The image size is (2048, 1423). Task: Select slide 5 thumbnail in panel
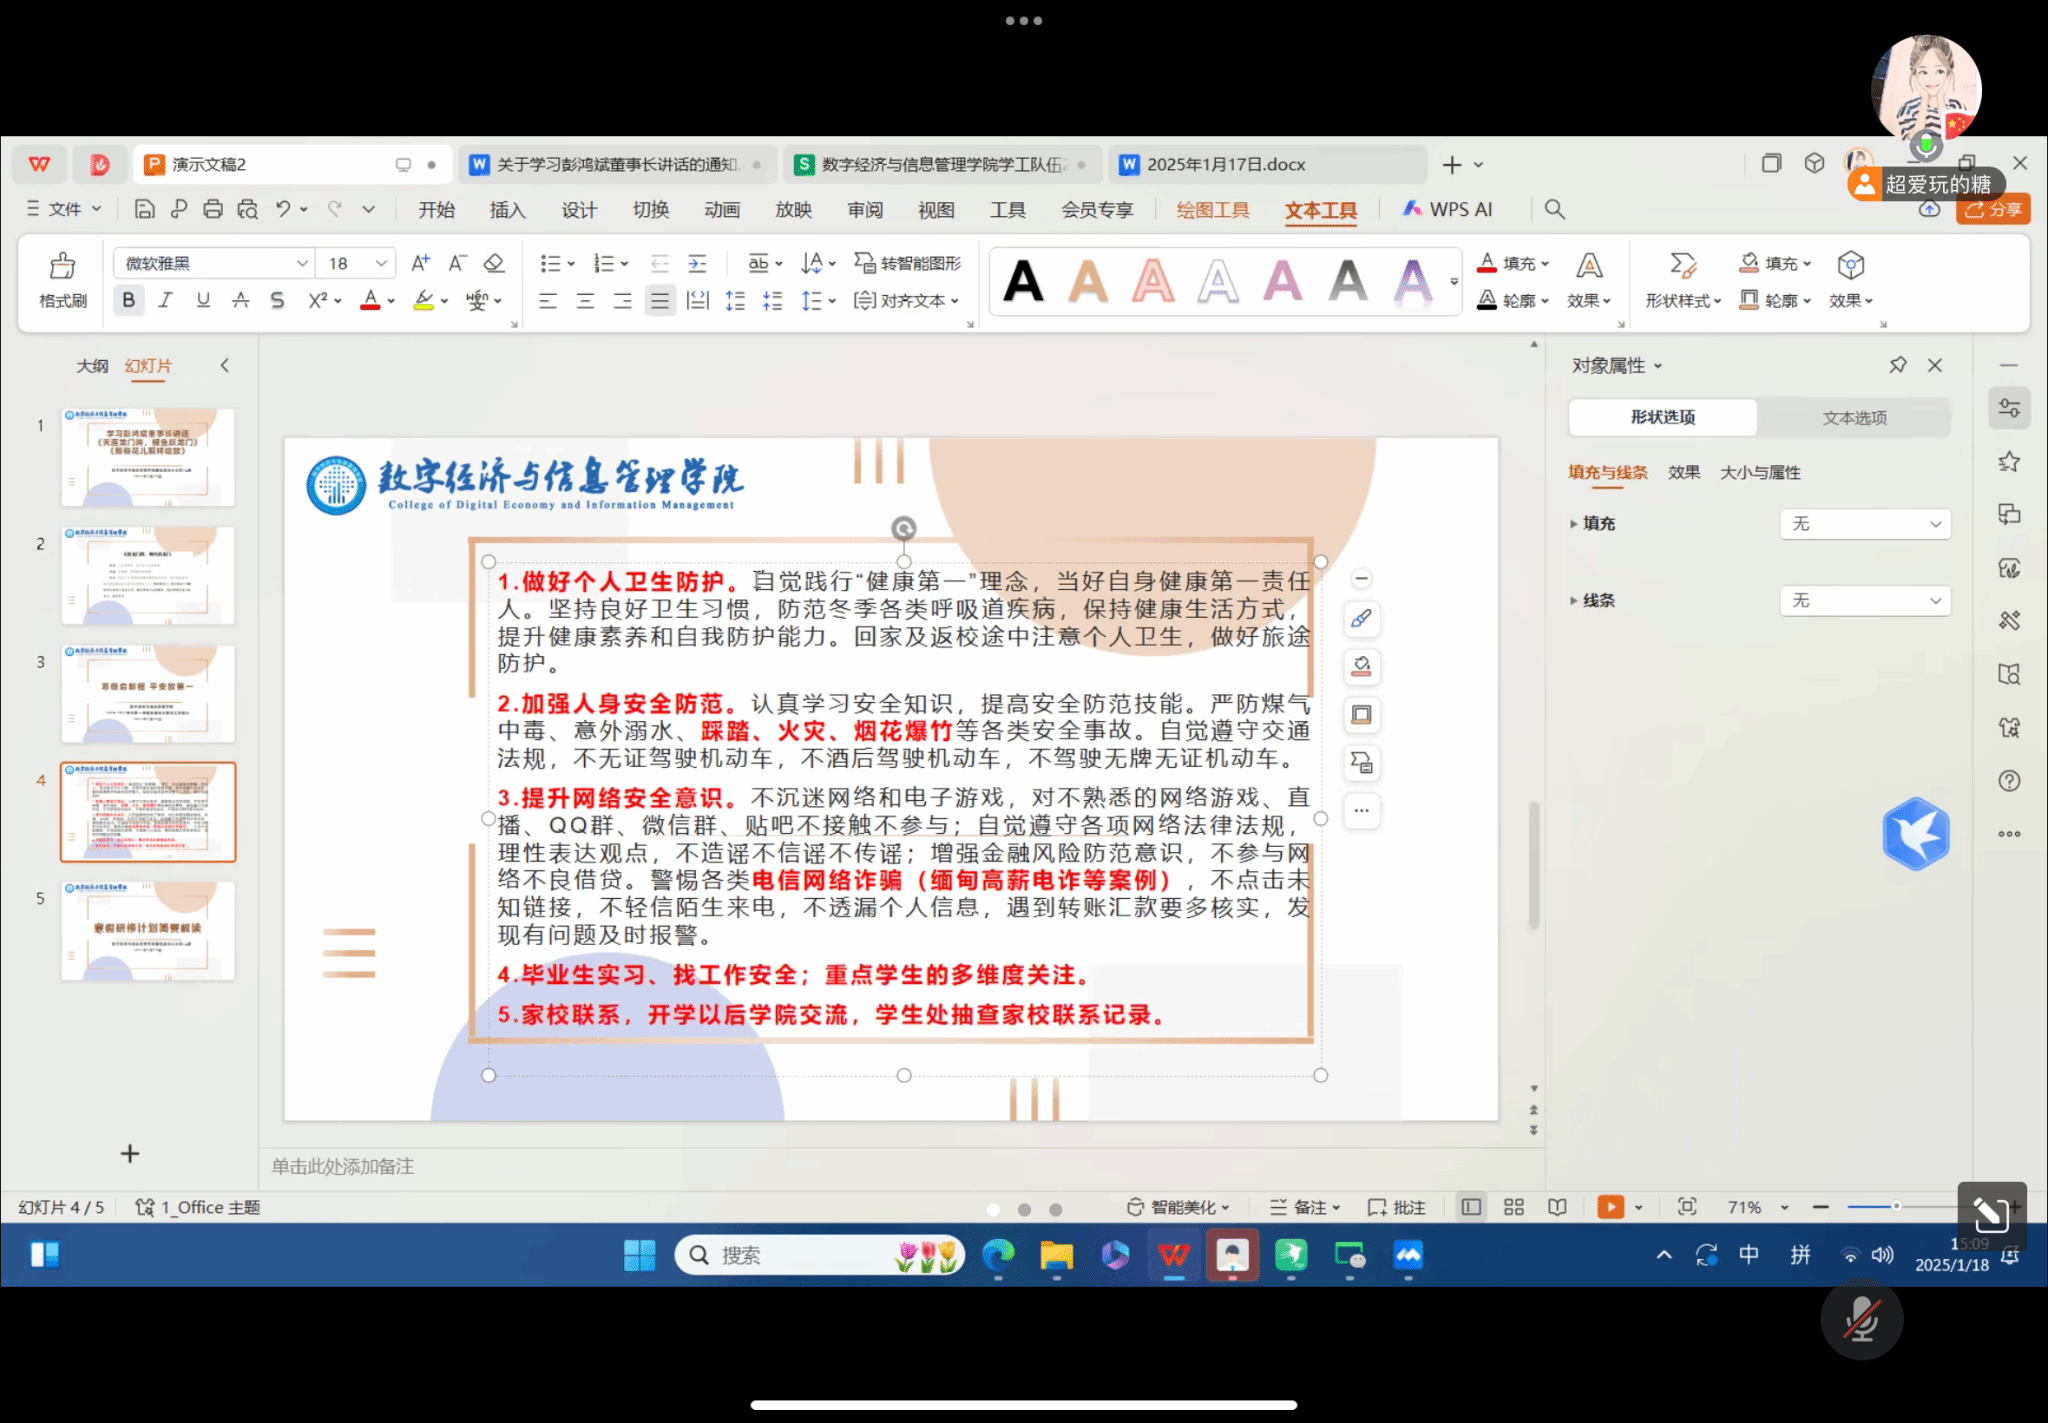[x=148, y=930]
